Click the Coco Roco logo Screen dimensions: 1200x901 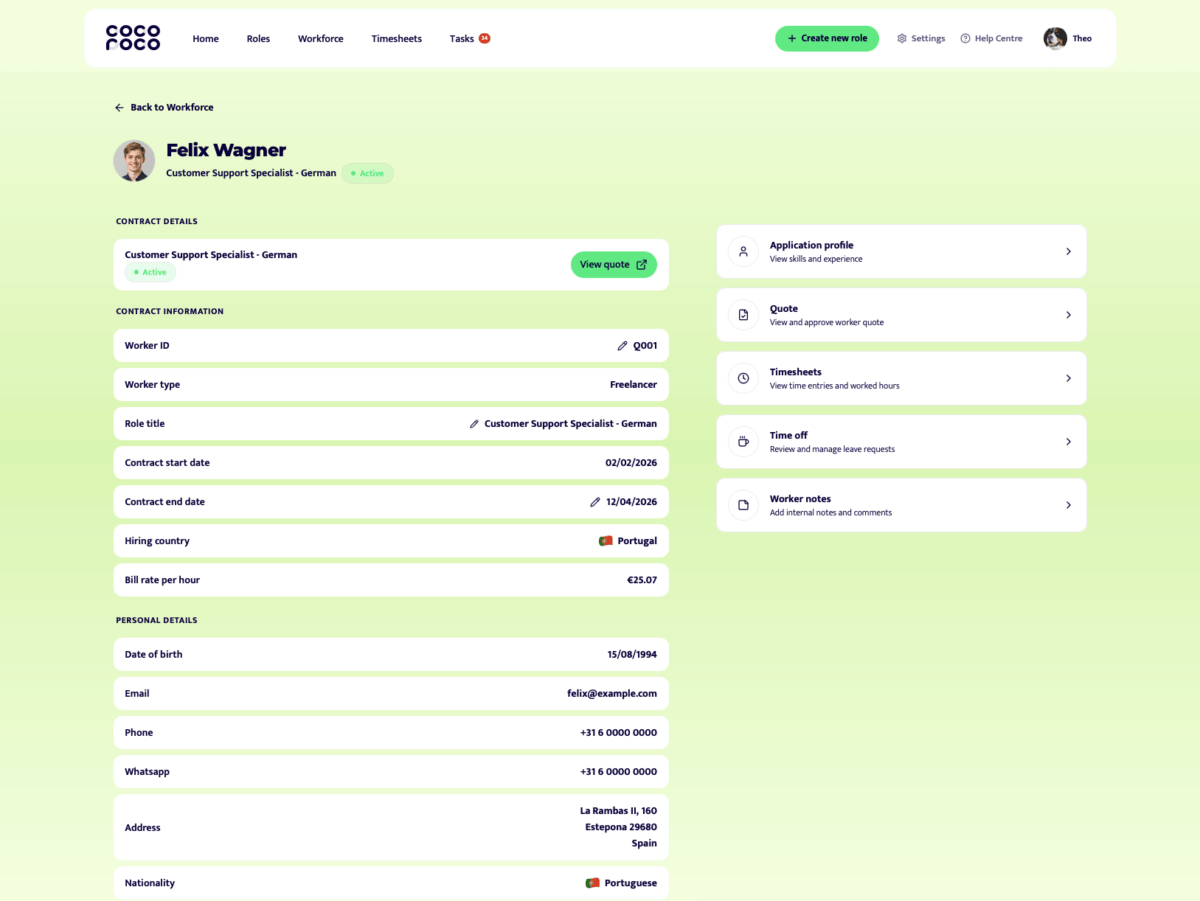(133, 38)
